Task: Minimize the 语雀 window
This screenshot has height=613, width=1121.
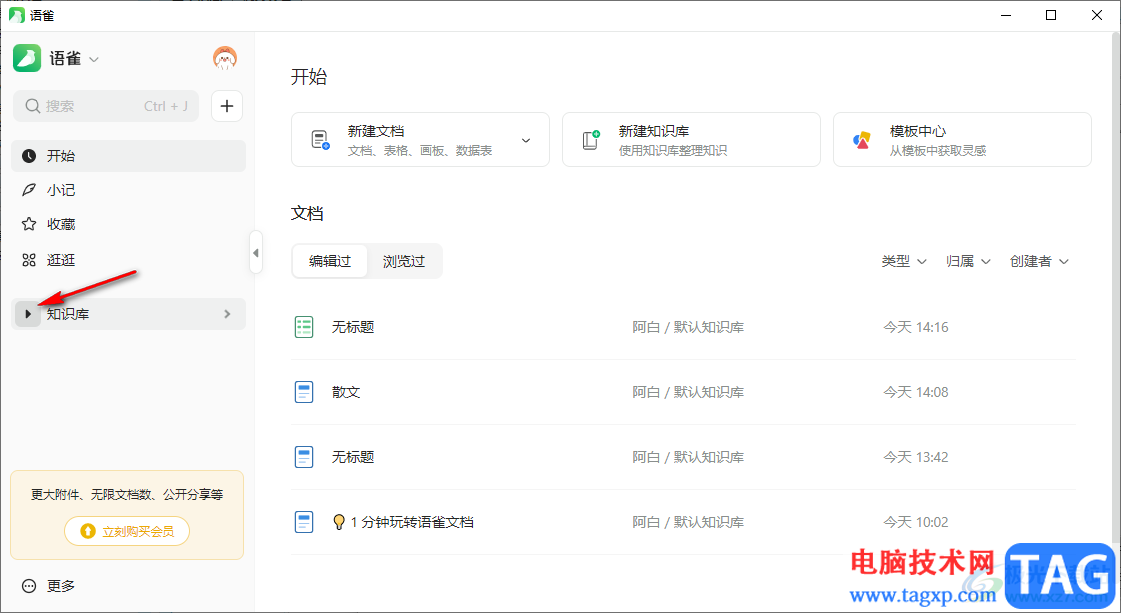Action: 1006,15
